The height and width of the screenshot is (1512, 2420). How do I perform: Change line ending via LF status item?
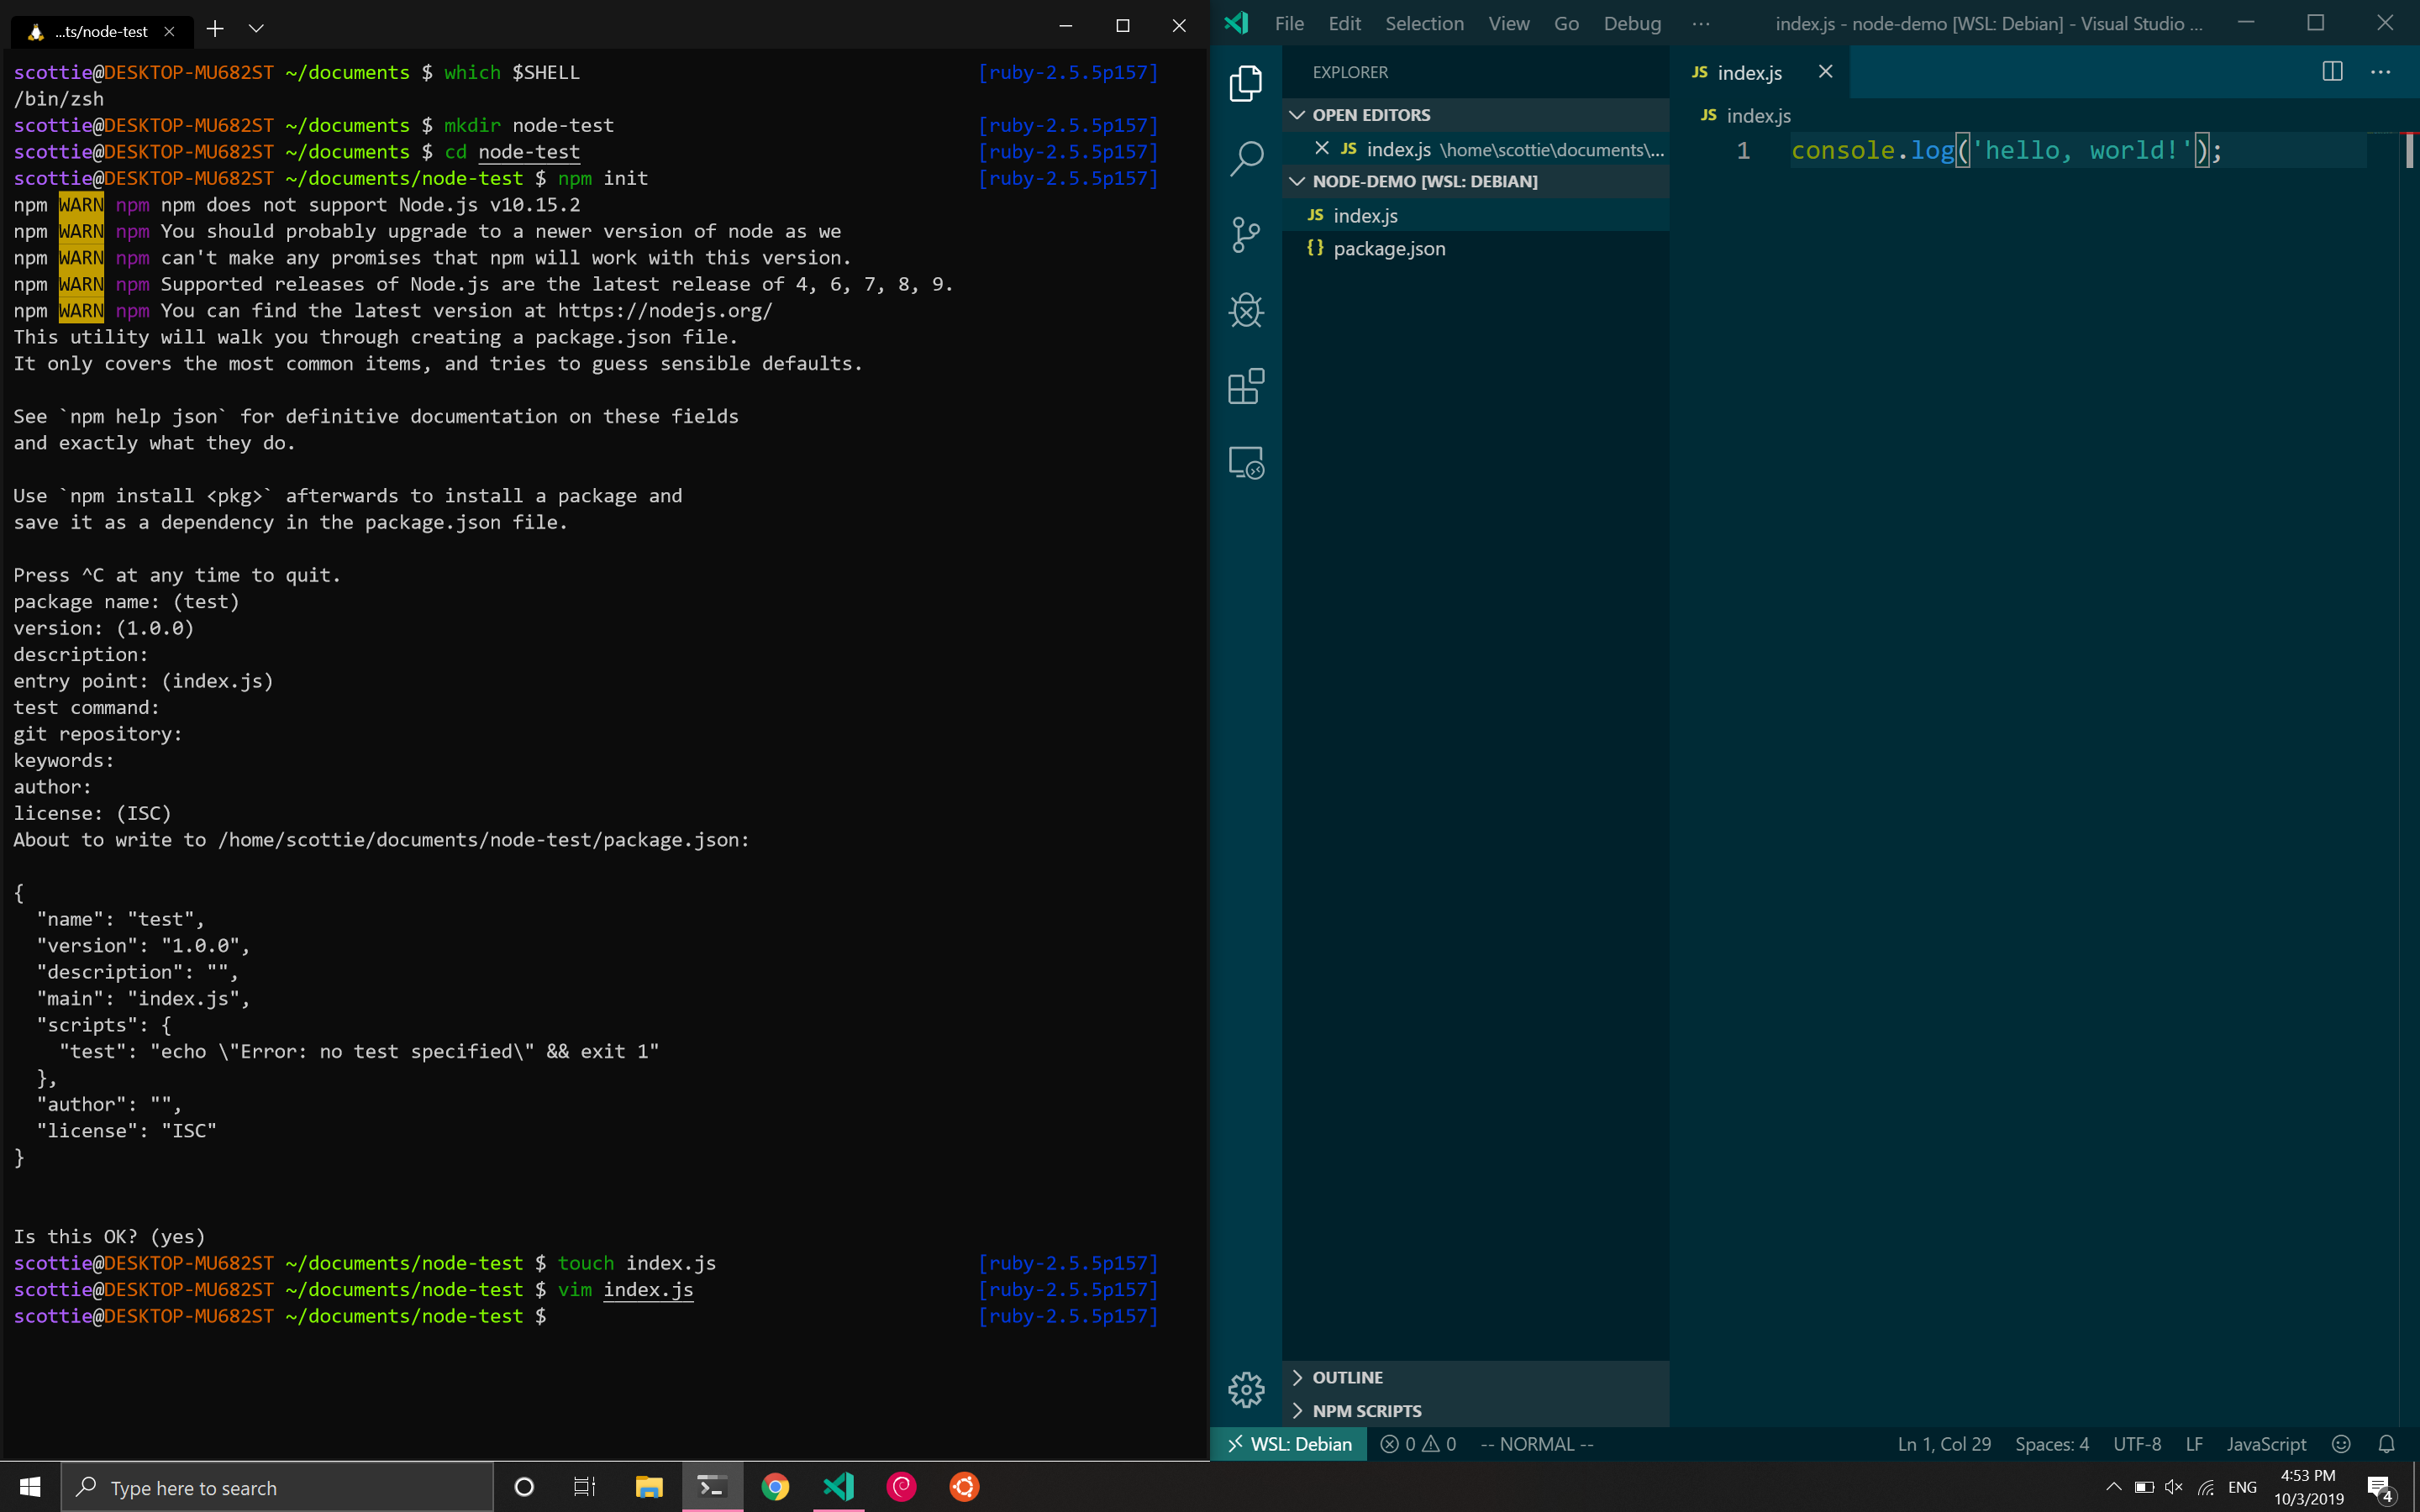click(2194, 1444)
